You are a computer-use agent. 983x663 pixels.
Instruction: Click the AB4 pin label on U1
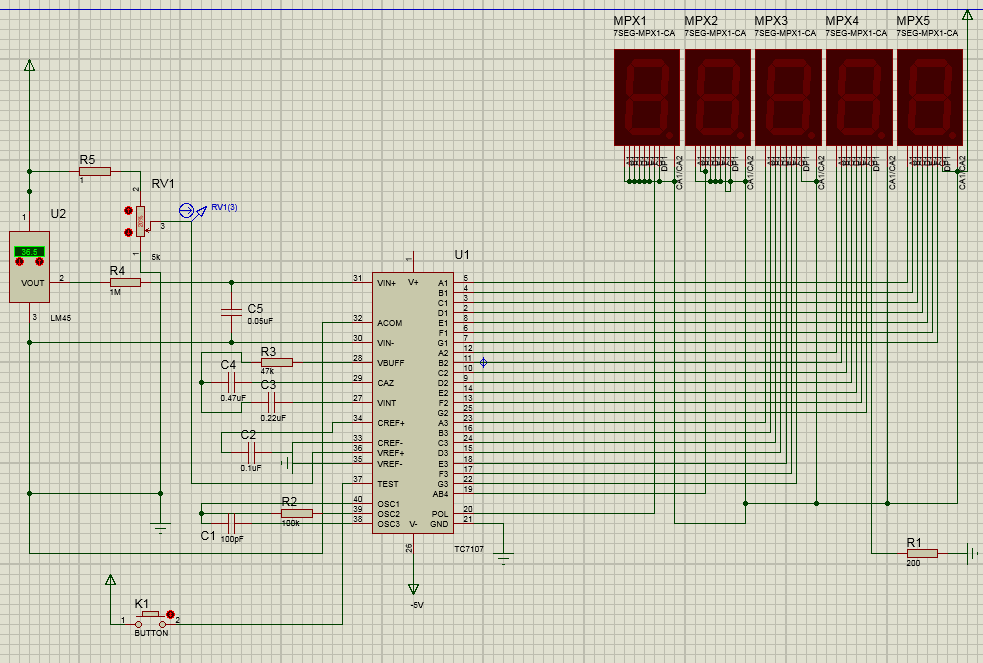440,494
